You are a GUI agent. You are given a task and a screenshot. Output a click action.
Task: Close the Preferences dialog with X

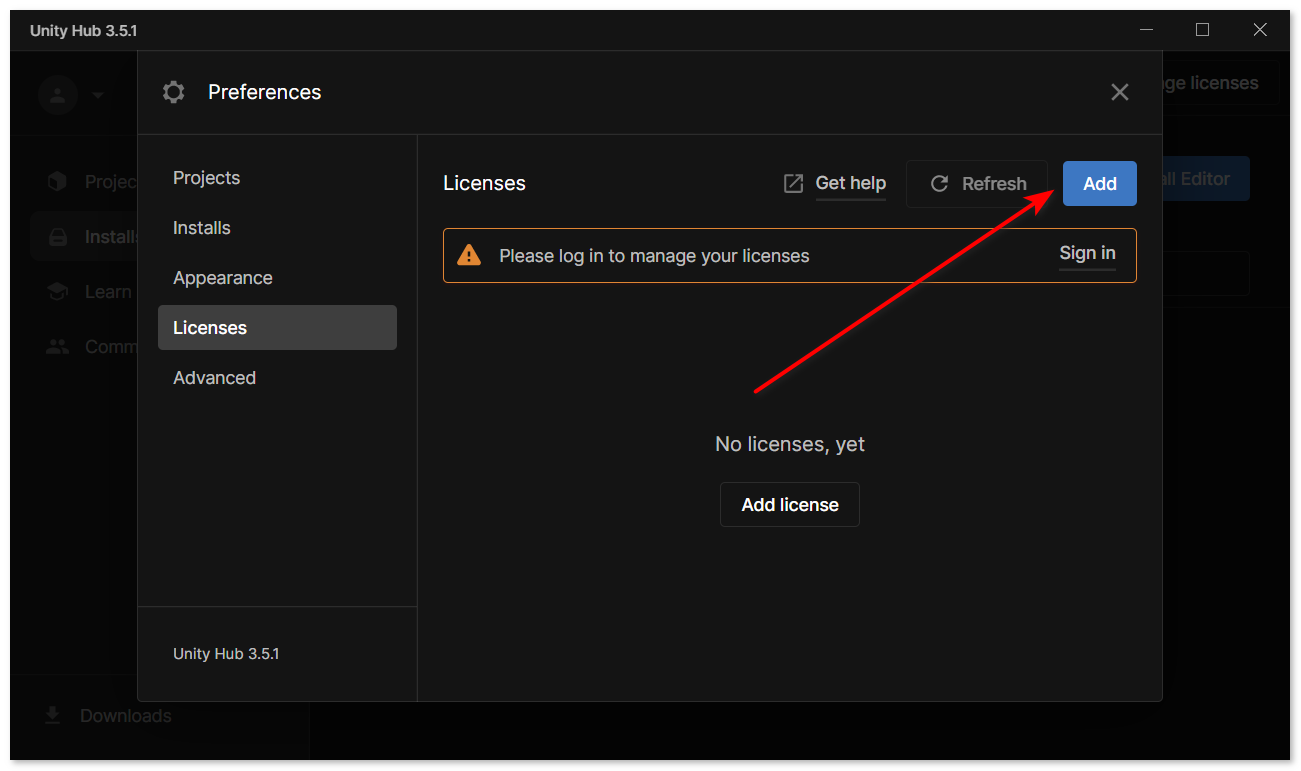tap(1120, 92)
